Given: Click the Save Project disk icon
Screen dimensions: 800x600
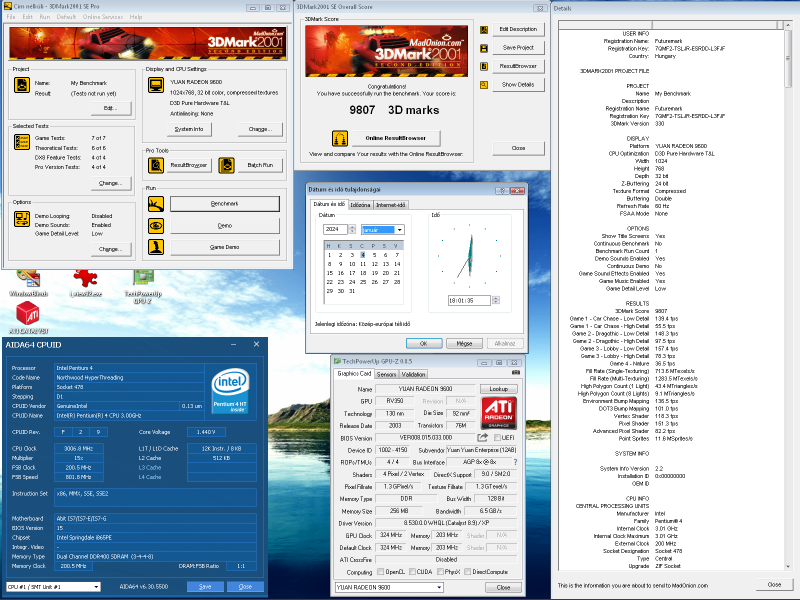Looking at the screenshot, I should (x=484, y=48).
